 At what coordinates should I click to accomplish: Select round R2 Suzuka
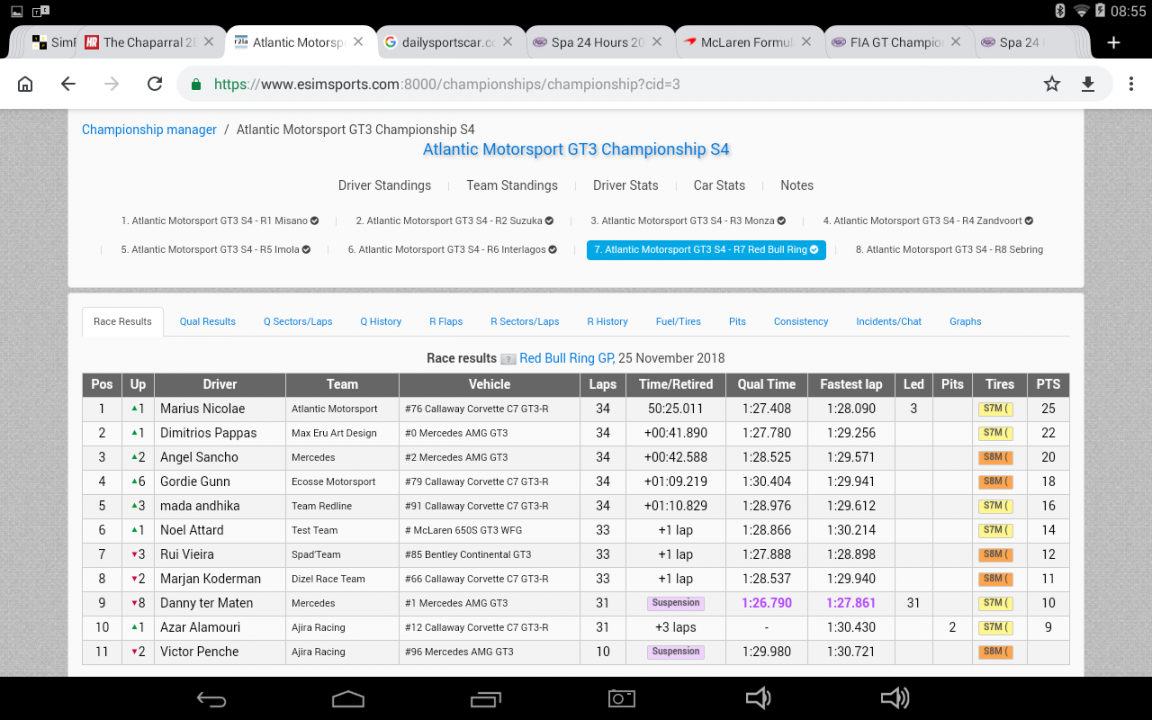pos(455,220)
